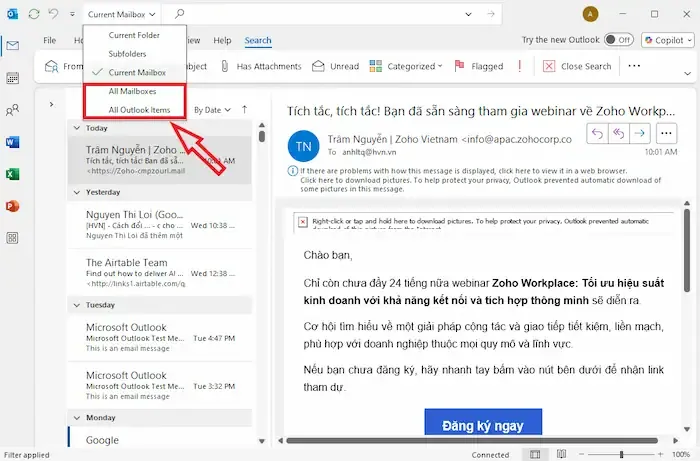The image size is (700, 461).
Task: Filter search by Flagged messages
Action: tap(479, 66)
